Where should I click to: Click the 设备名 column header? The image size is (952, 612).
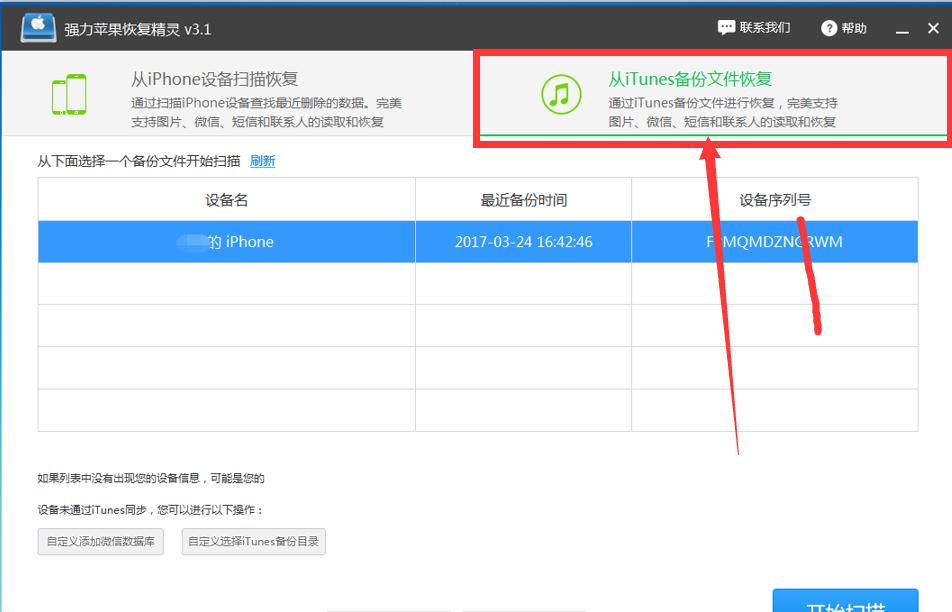tap(227, 201)
